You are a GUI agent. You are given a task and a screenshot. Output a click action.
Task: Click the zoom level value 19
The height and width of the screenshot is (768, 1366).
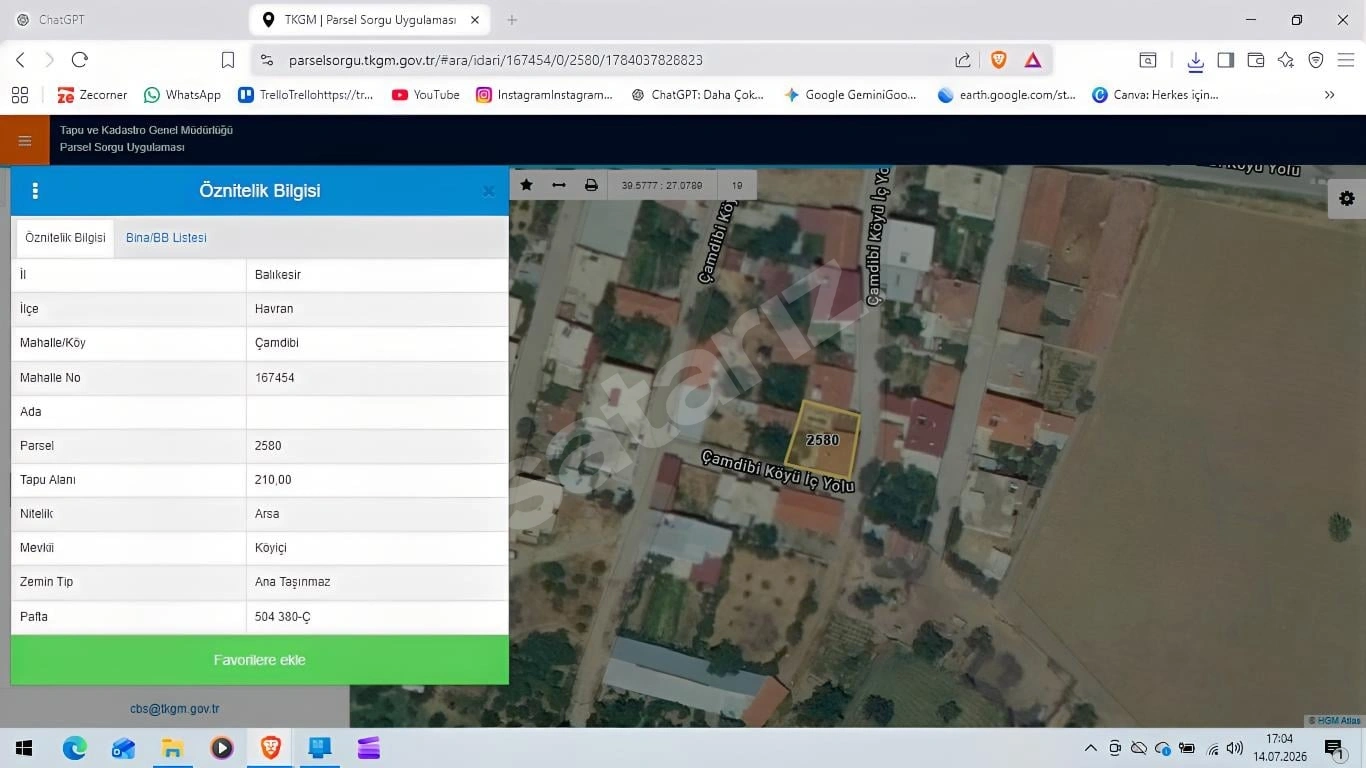point(737,185)
